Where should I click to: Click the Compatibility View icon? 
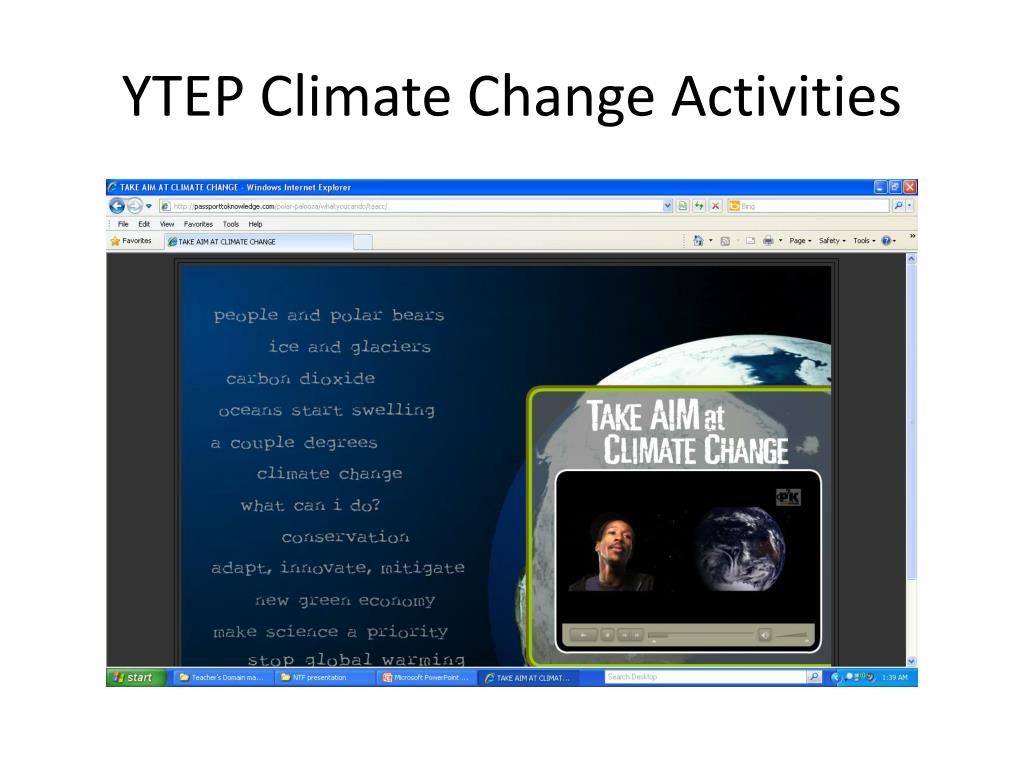682,206
